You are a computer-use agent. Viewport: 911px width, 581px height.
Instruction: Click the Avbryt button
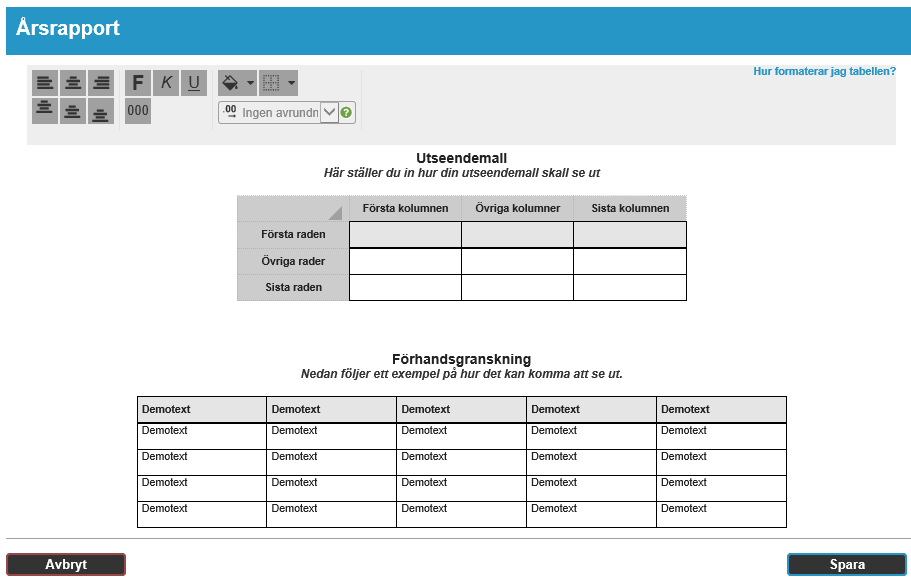66,565
